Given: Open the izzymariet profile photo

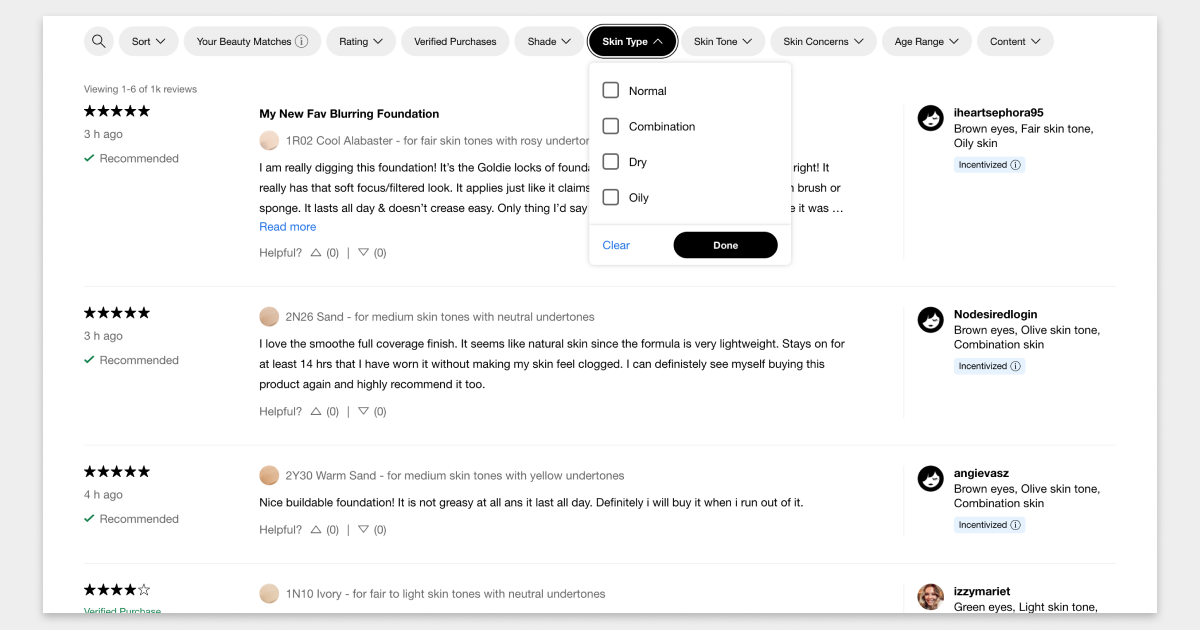Looking at the screenshot, I should [931, 597].
